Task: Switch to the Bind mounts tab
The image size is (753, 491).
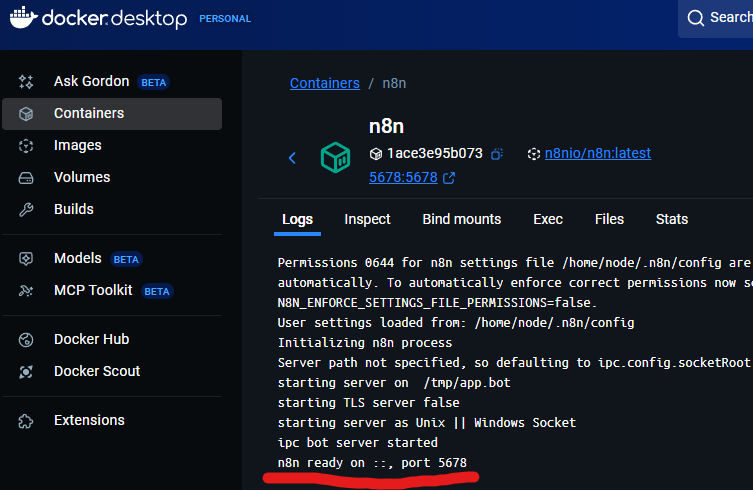Action: [462, 219]
